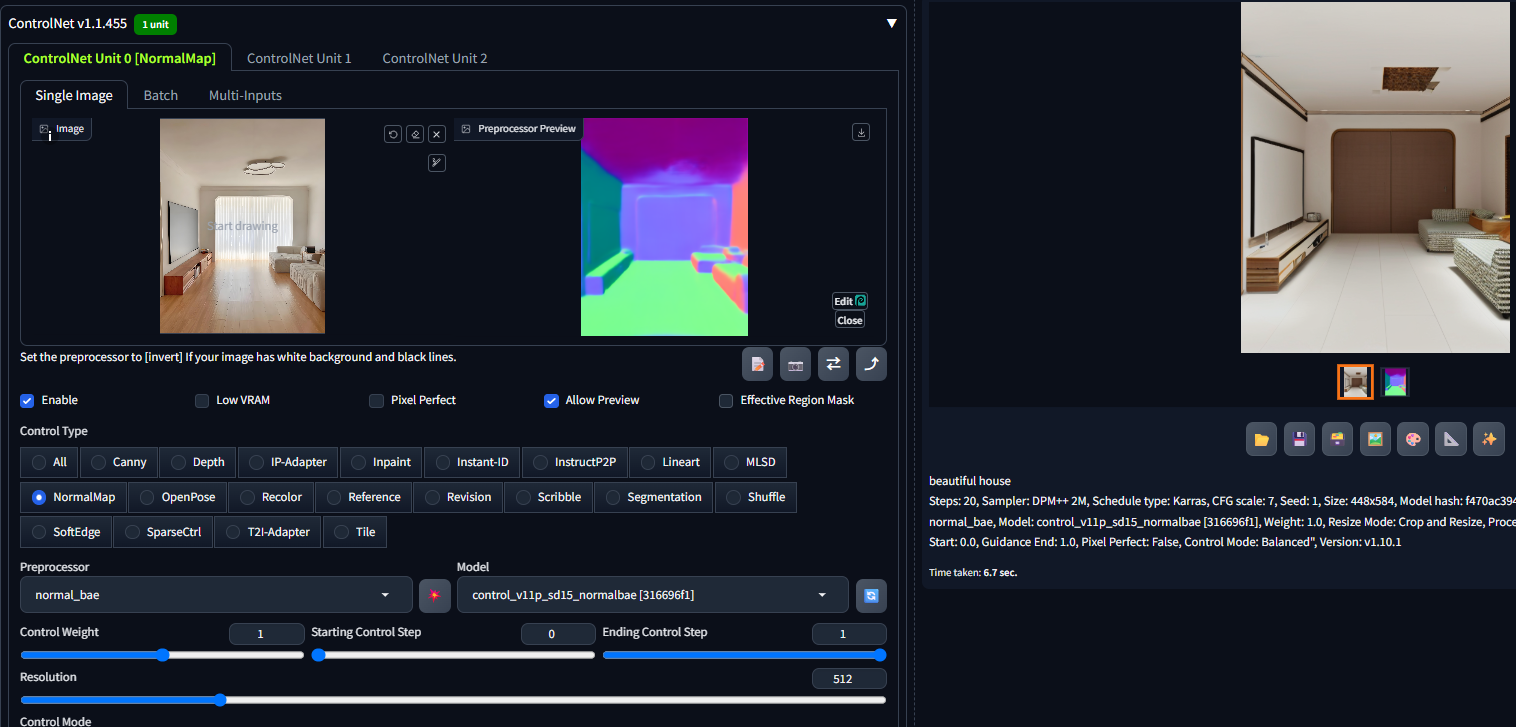Open the output folder icon
1516x727 pixels.
pyautogui.click(x=1261, y=439)
